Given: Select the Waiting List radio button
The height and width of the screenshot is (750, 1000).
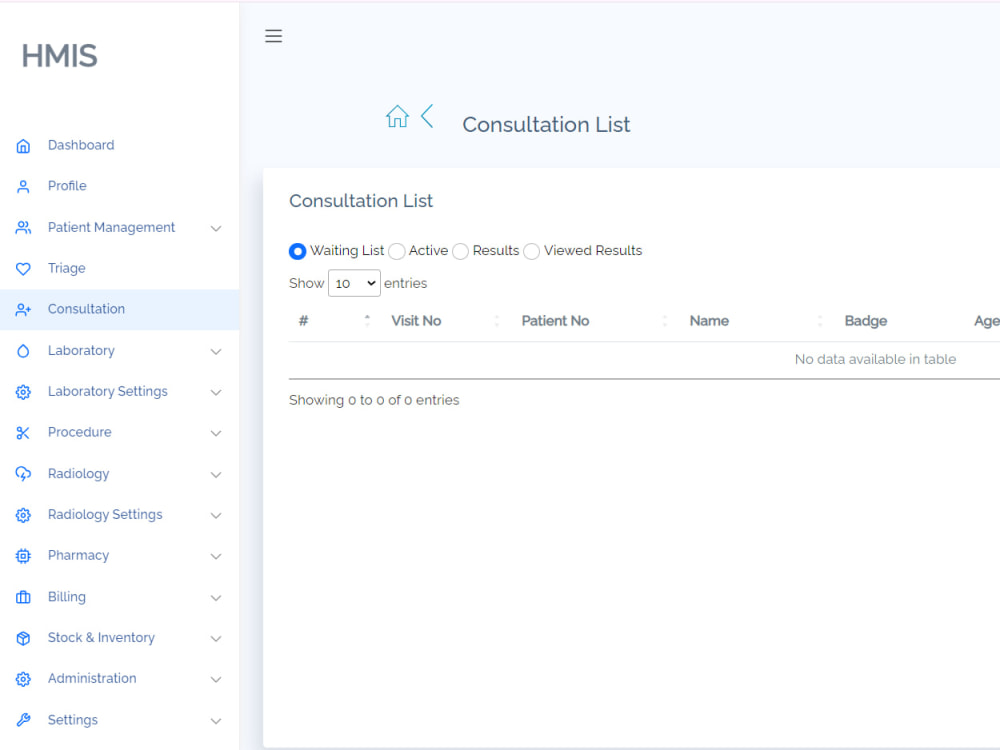Looking at the screenshot, I should 297,251.
